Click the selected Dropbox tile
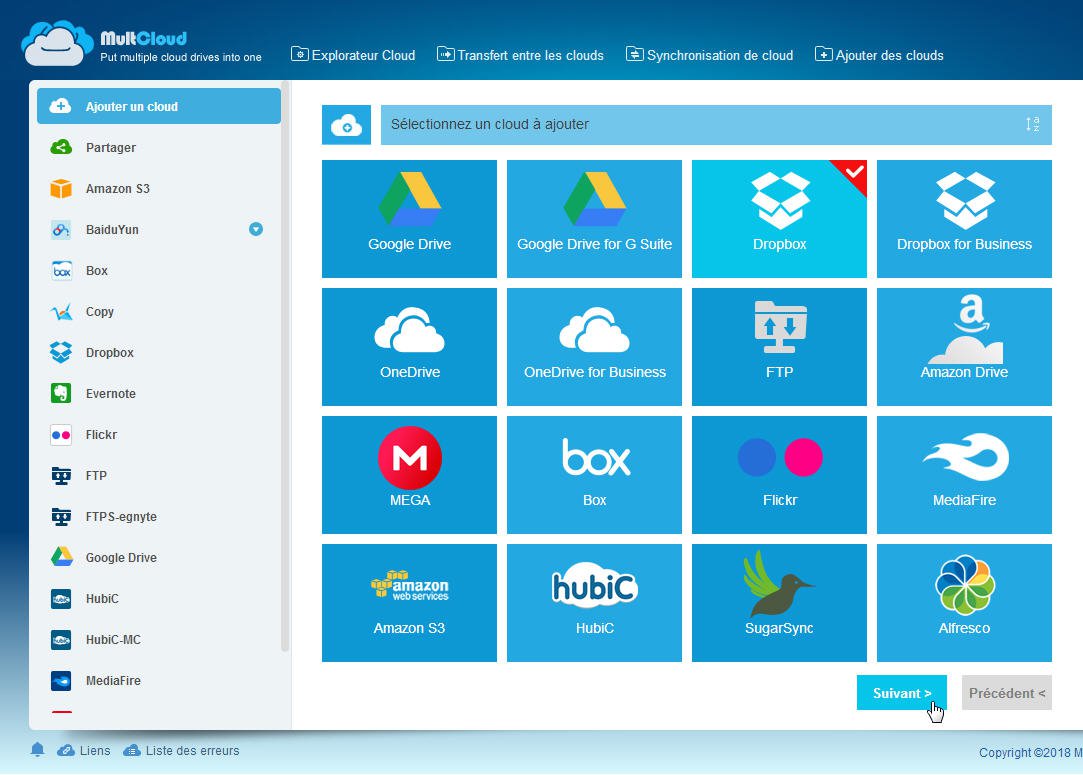The image size is (1083, 775). (779, 219)
